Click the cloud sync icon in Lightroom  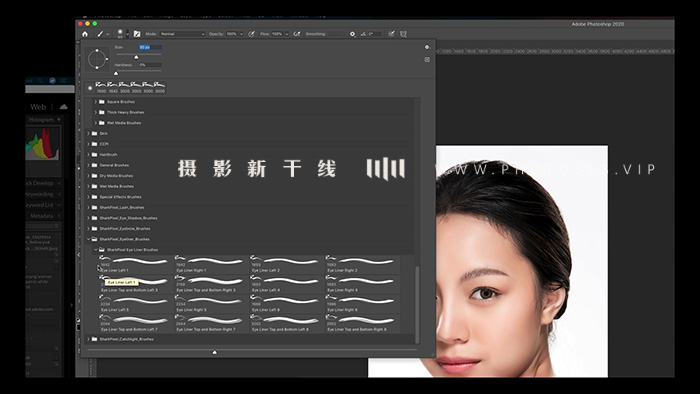pos(63,107)
